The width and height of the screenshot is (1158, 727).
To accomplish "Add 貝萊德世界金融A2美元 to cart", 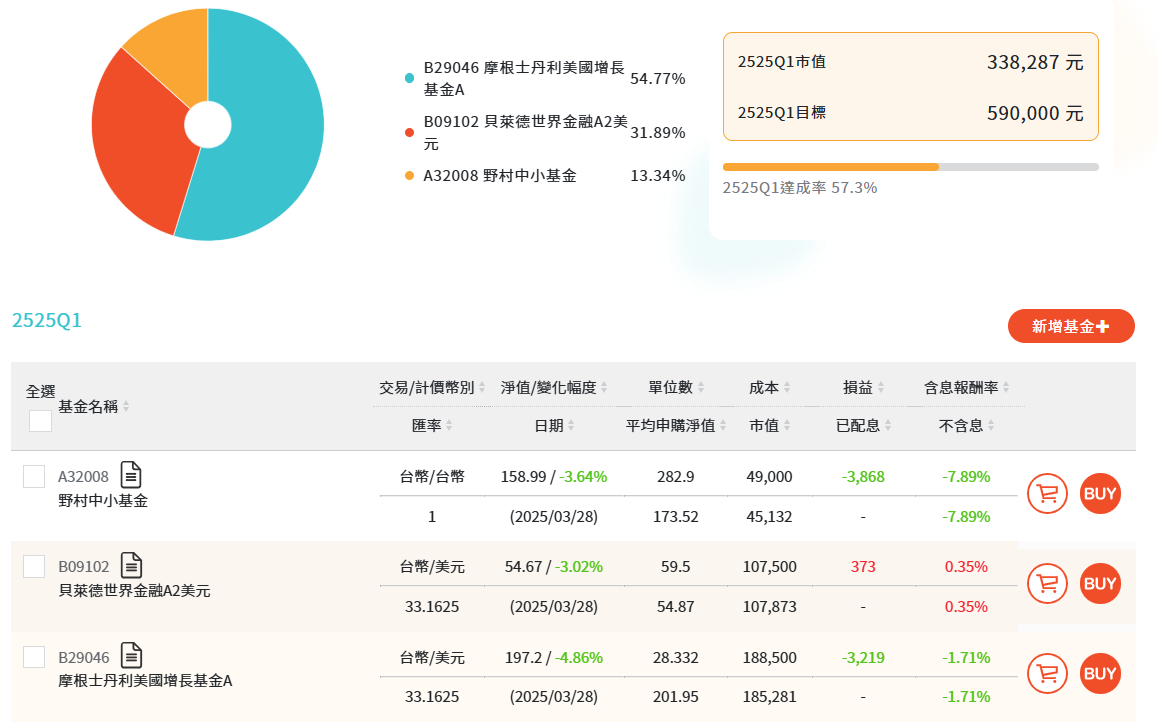I will (x=1048, y=583).
